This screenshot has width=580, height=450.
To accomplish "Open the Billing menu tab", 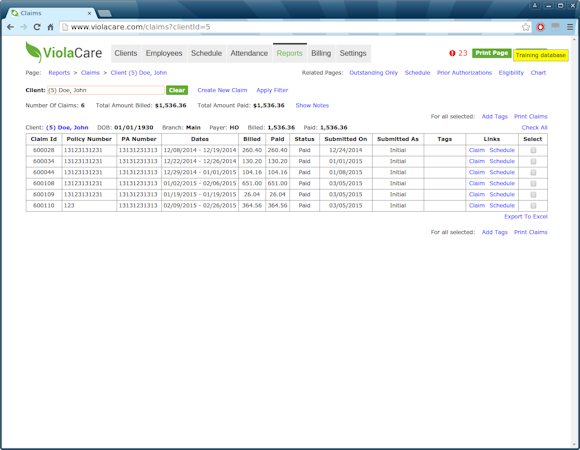I will (x=321, y=53).
